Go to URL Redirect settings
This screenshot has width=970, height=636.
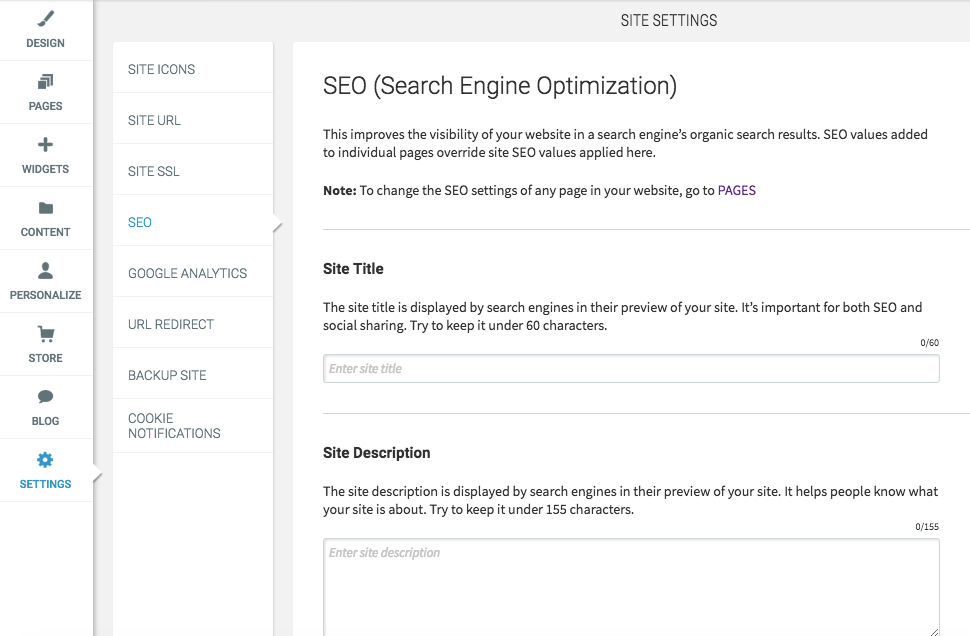pyautogui.click(x=193, y=324)
